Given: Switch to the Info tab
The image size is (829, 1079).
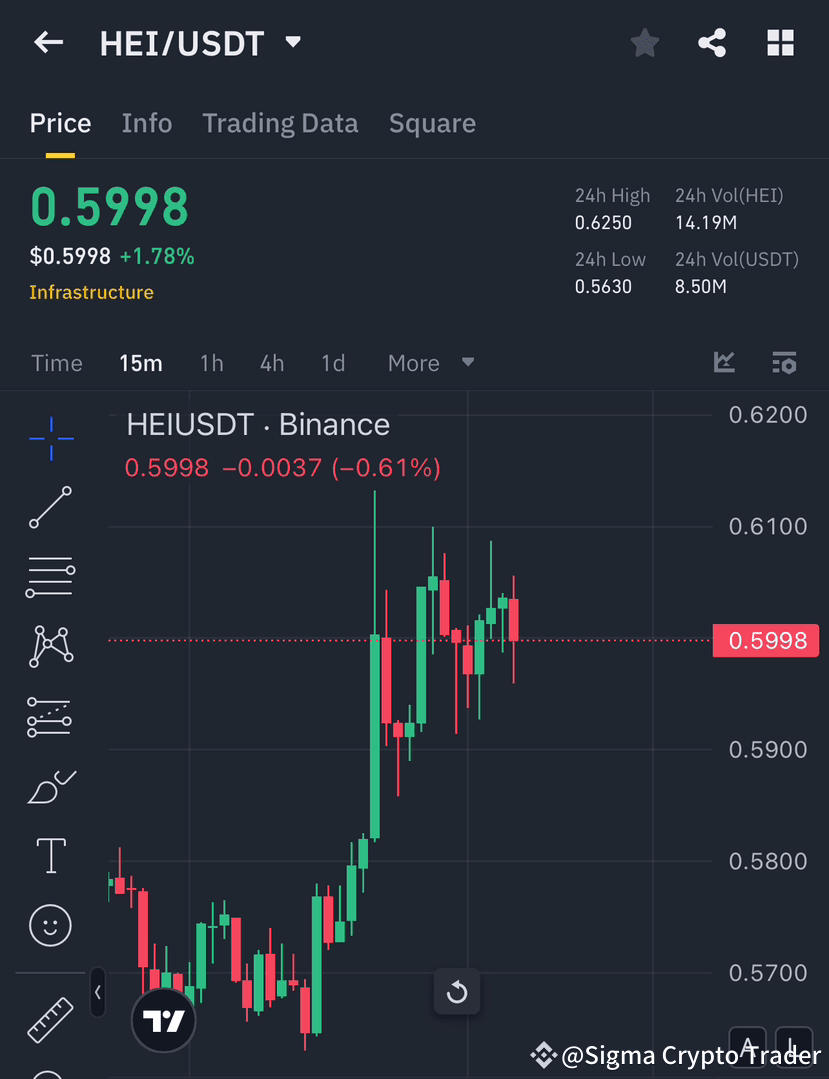Looking at the screenshot, I should click(x=146, y=122).
